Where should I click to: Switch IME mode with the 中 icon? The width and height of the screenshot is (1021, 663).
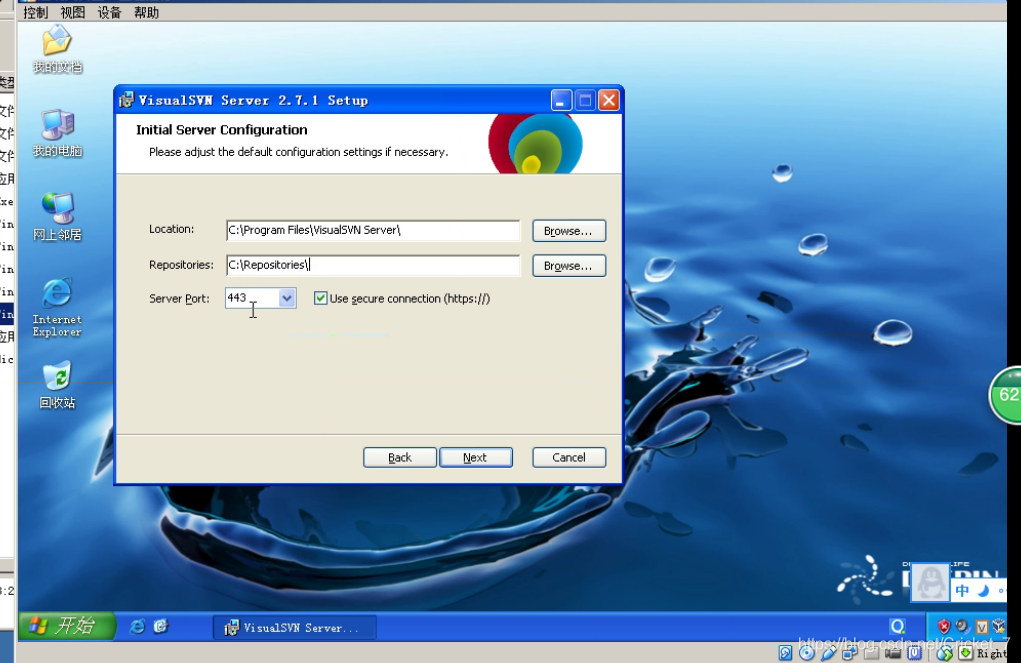[x=962, y=591]
